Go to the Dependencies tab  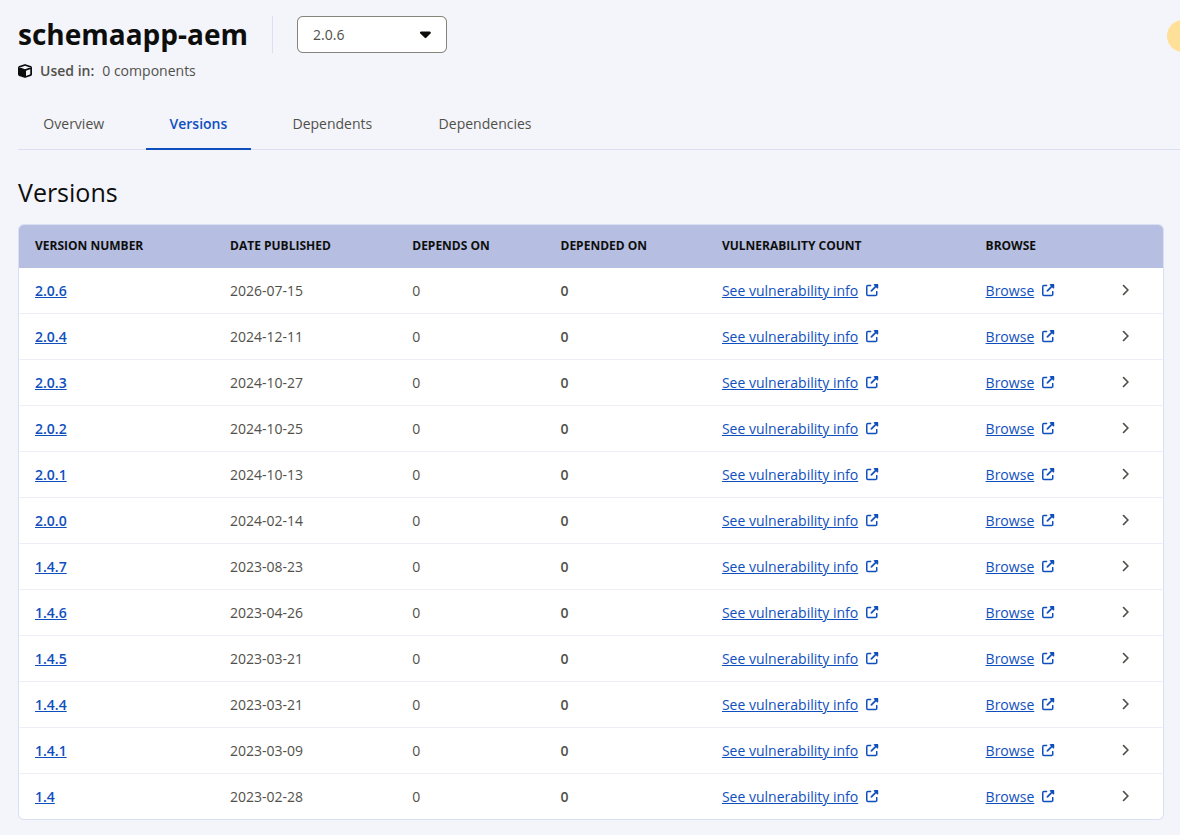pyautogui.click(x=485, y=124)
